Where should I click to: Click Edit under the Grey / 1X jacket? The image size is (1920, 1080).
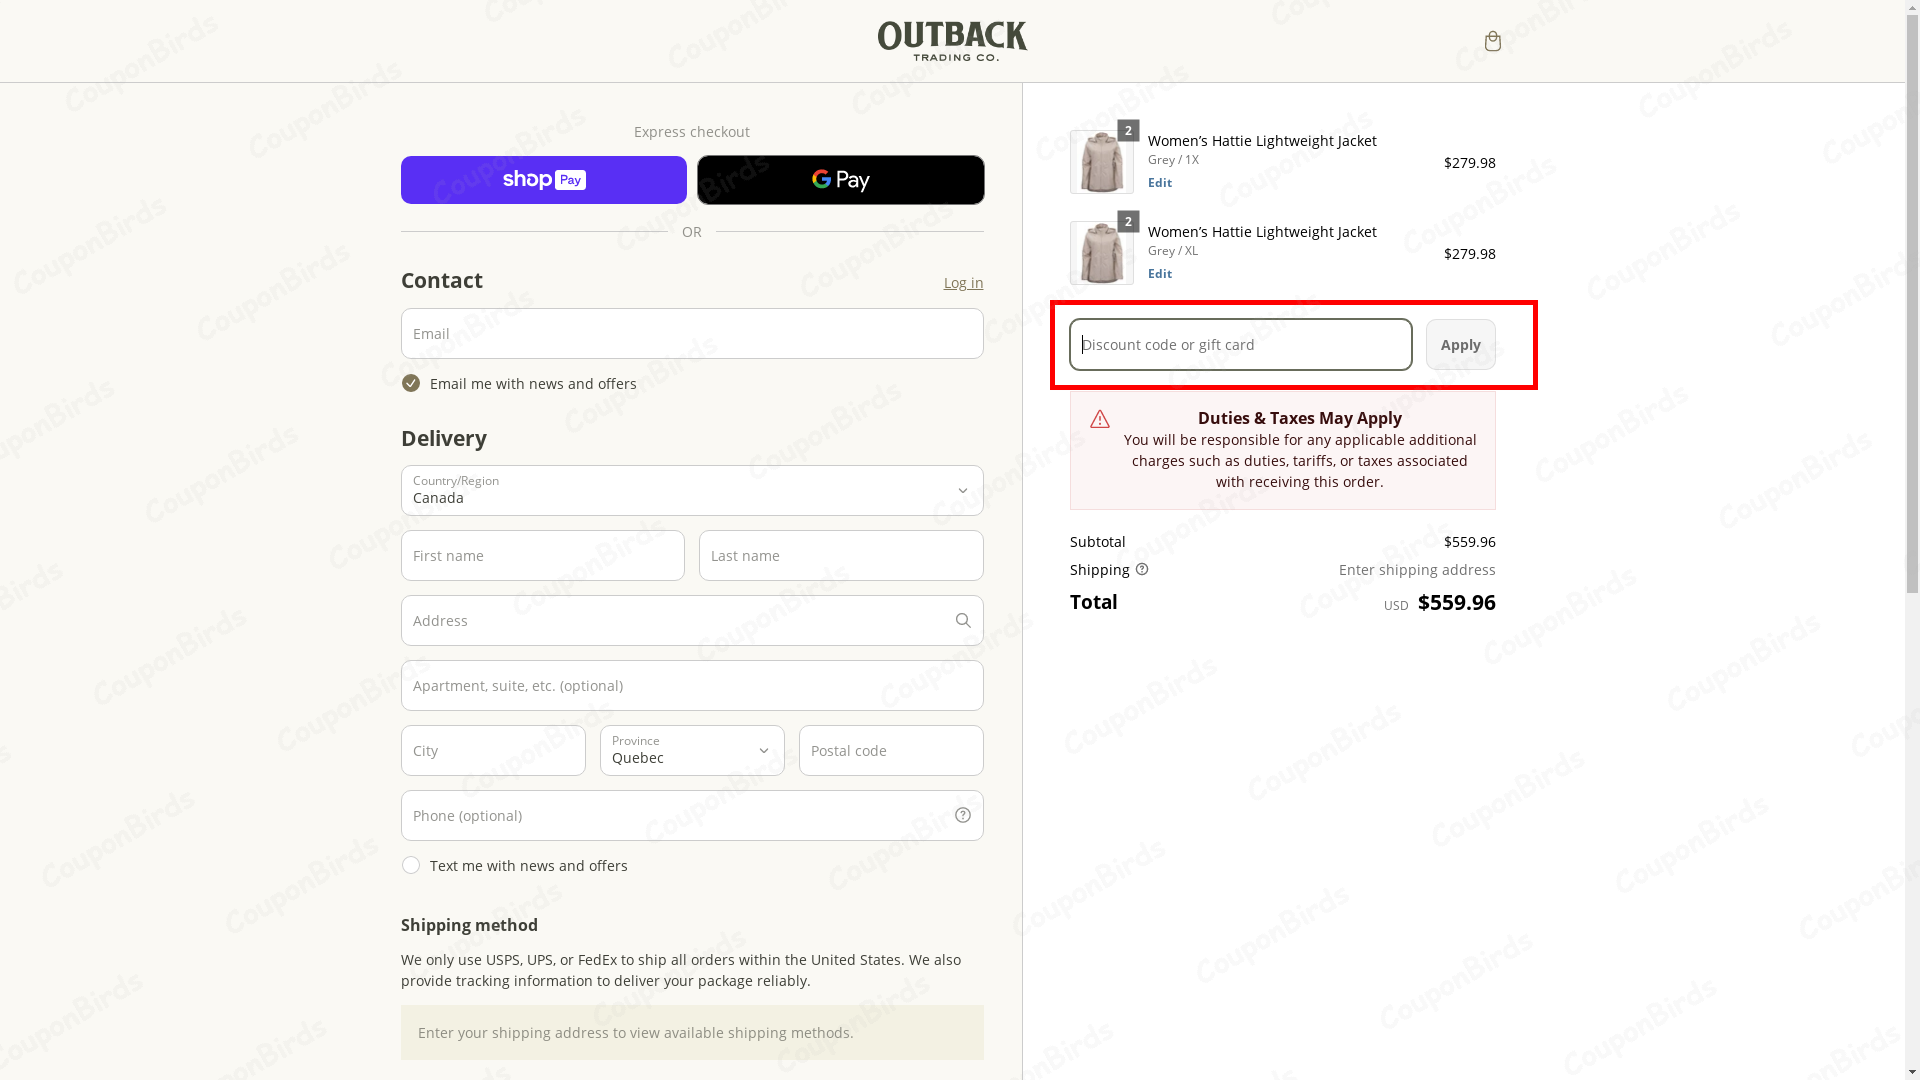click(x=1159, y=182)
